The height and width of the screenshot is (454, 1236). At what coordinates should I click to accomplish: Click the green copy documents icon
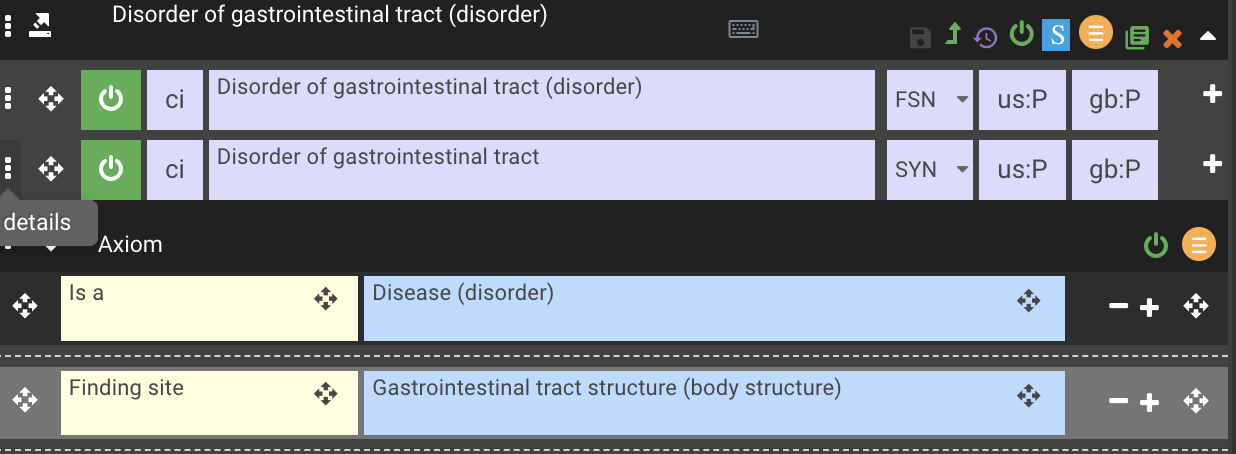[x=1136, y=38]
